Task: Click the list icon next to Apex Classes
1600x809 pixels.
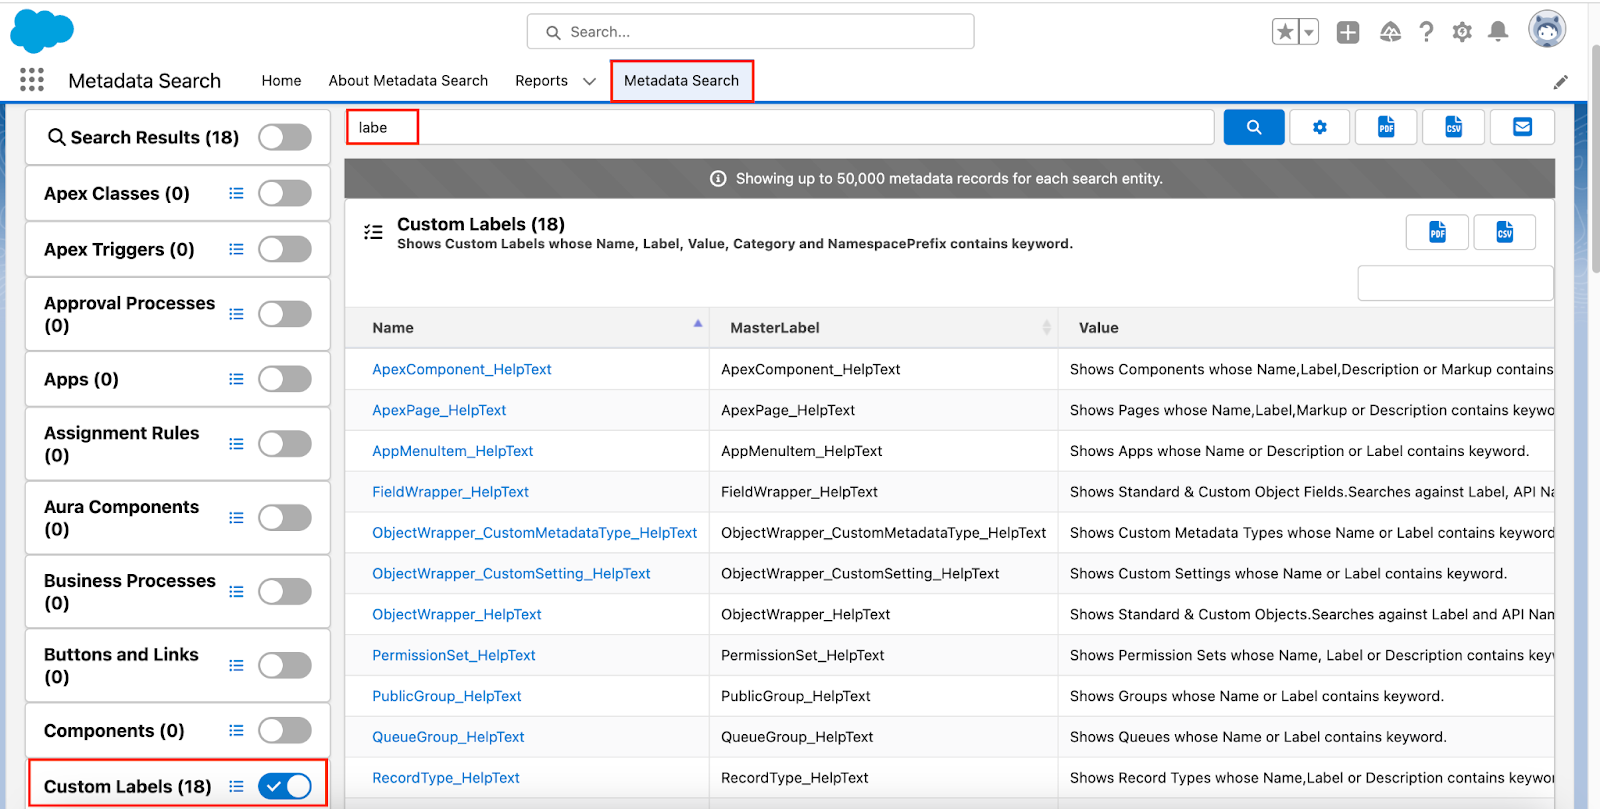Action: [x=236, y=193]
